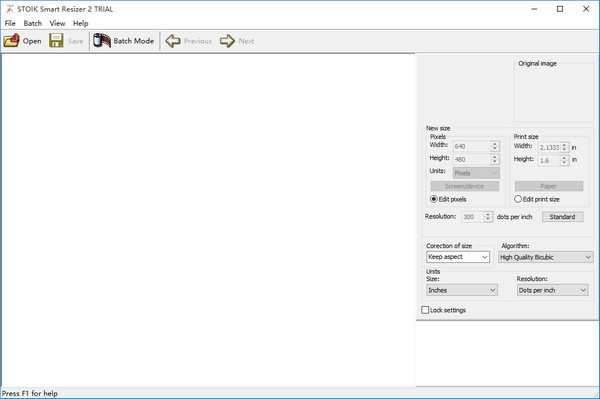This screenshot has height=399, width=600.
Task: Enable Lock settings checkbox
Action: pyautogui.click(x=425, y=310)
